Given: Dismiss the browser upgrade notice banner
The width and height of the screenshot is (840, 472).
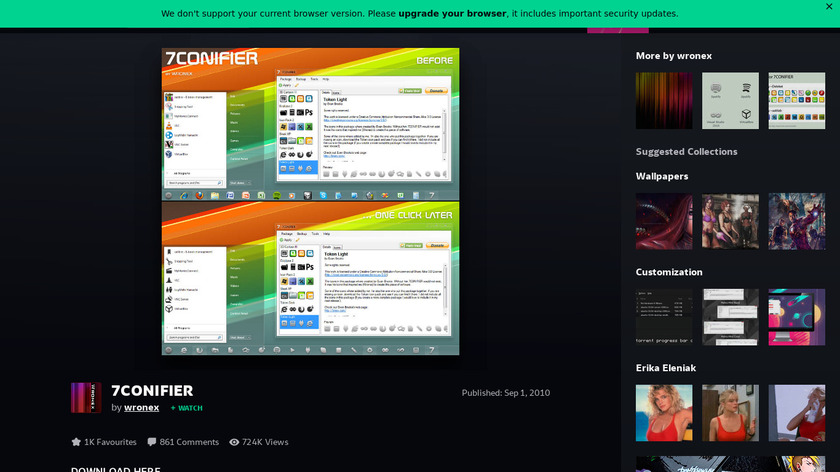Looking at the screenshot, I should 829,6.
